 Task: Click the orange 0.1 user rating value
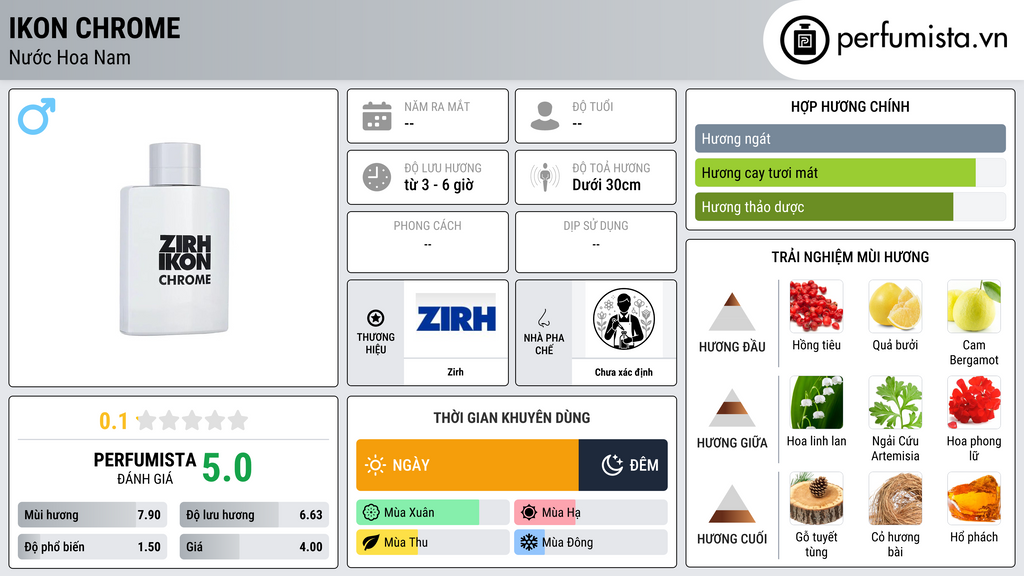pos(114,421)
